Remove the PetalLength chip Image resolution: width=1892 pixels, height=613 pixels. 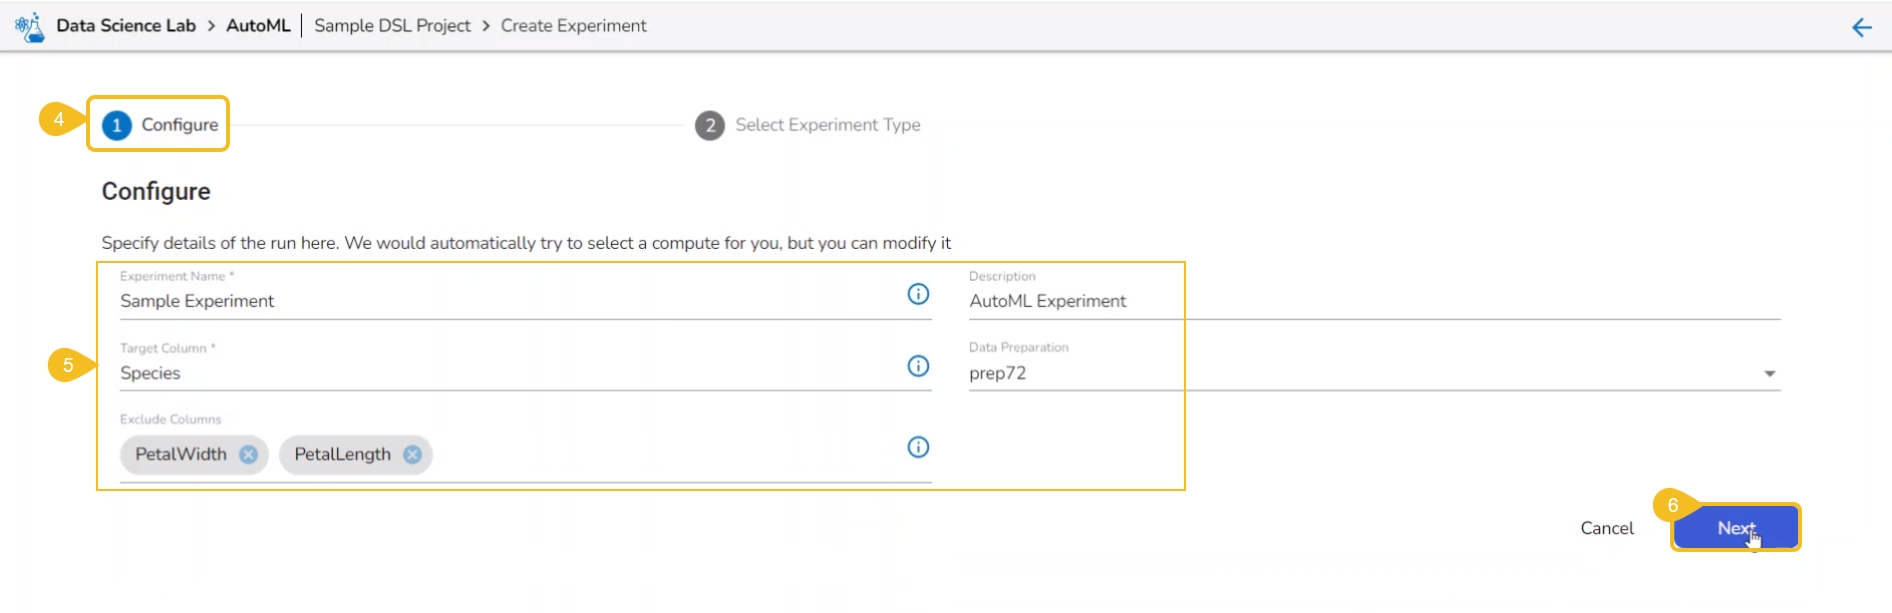[412, 455]
